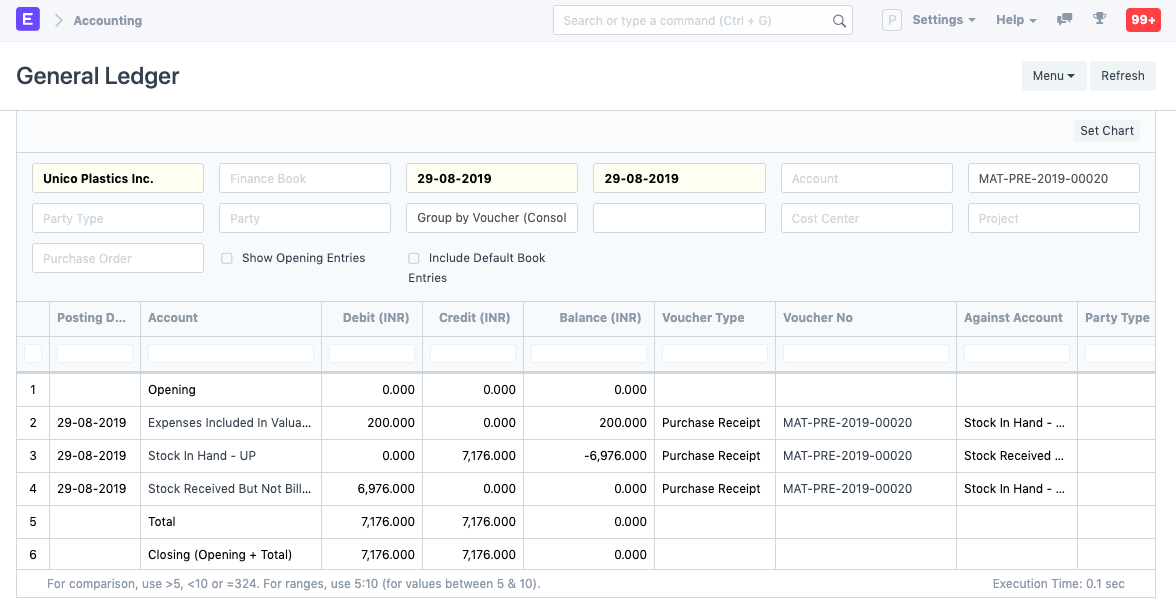Open the 99+ notifications badge
1176x608 pixels.
click(1142, 19)
